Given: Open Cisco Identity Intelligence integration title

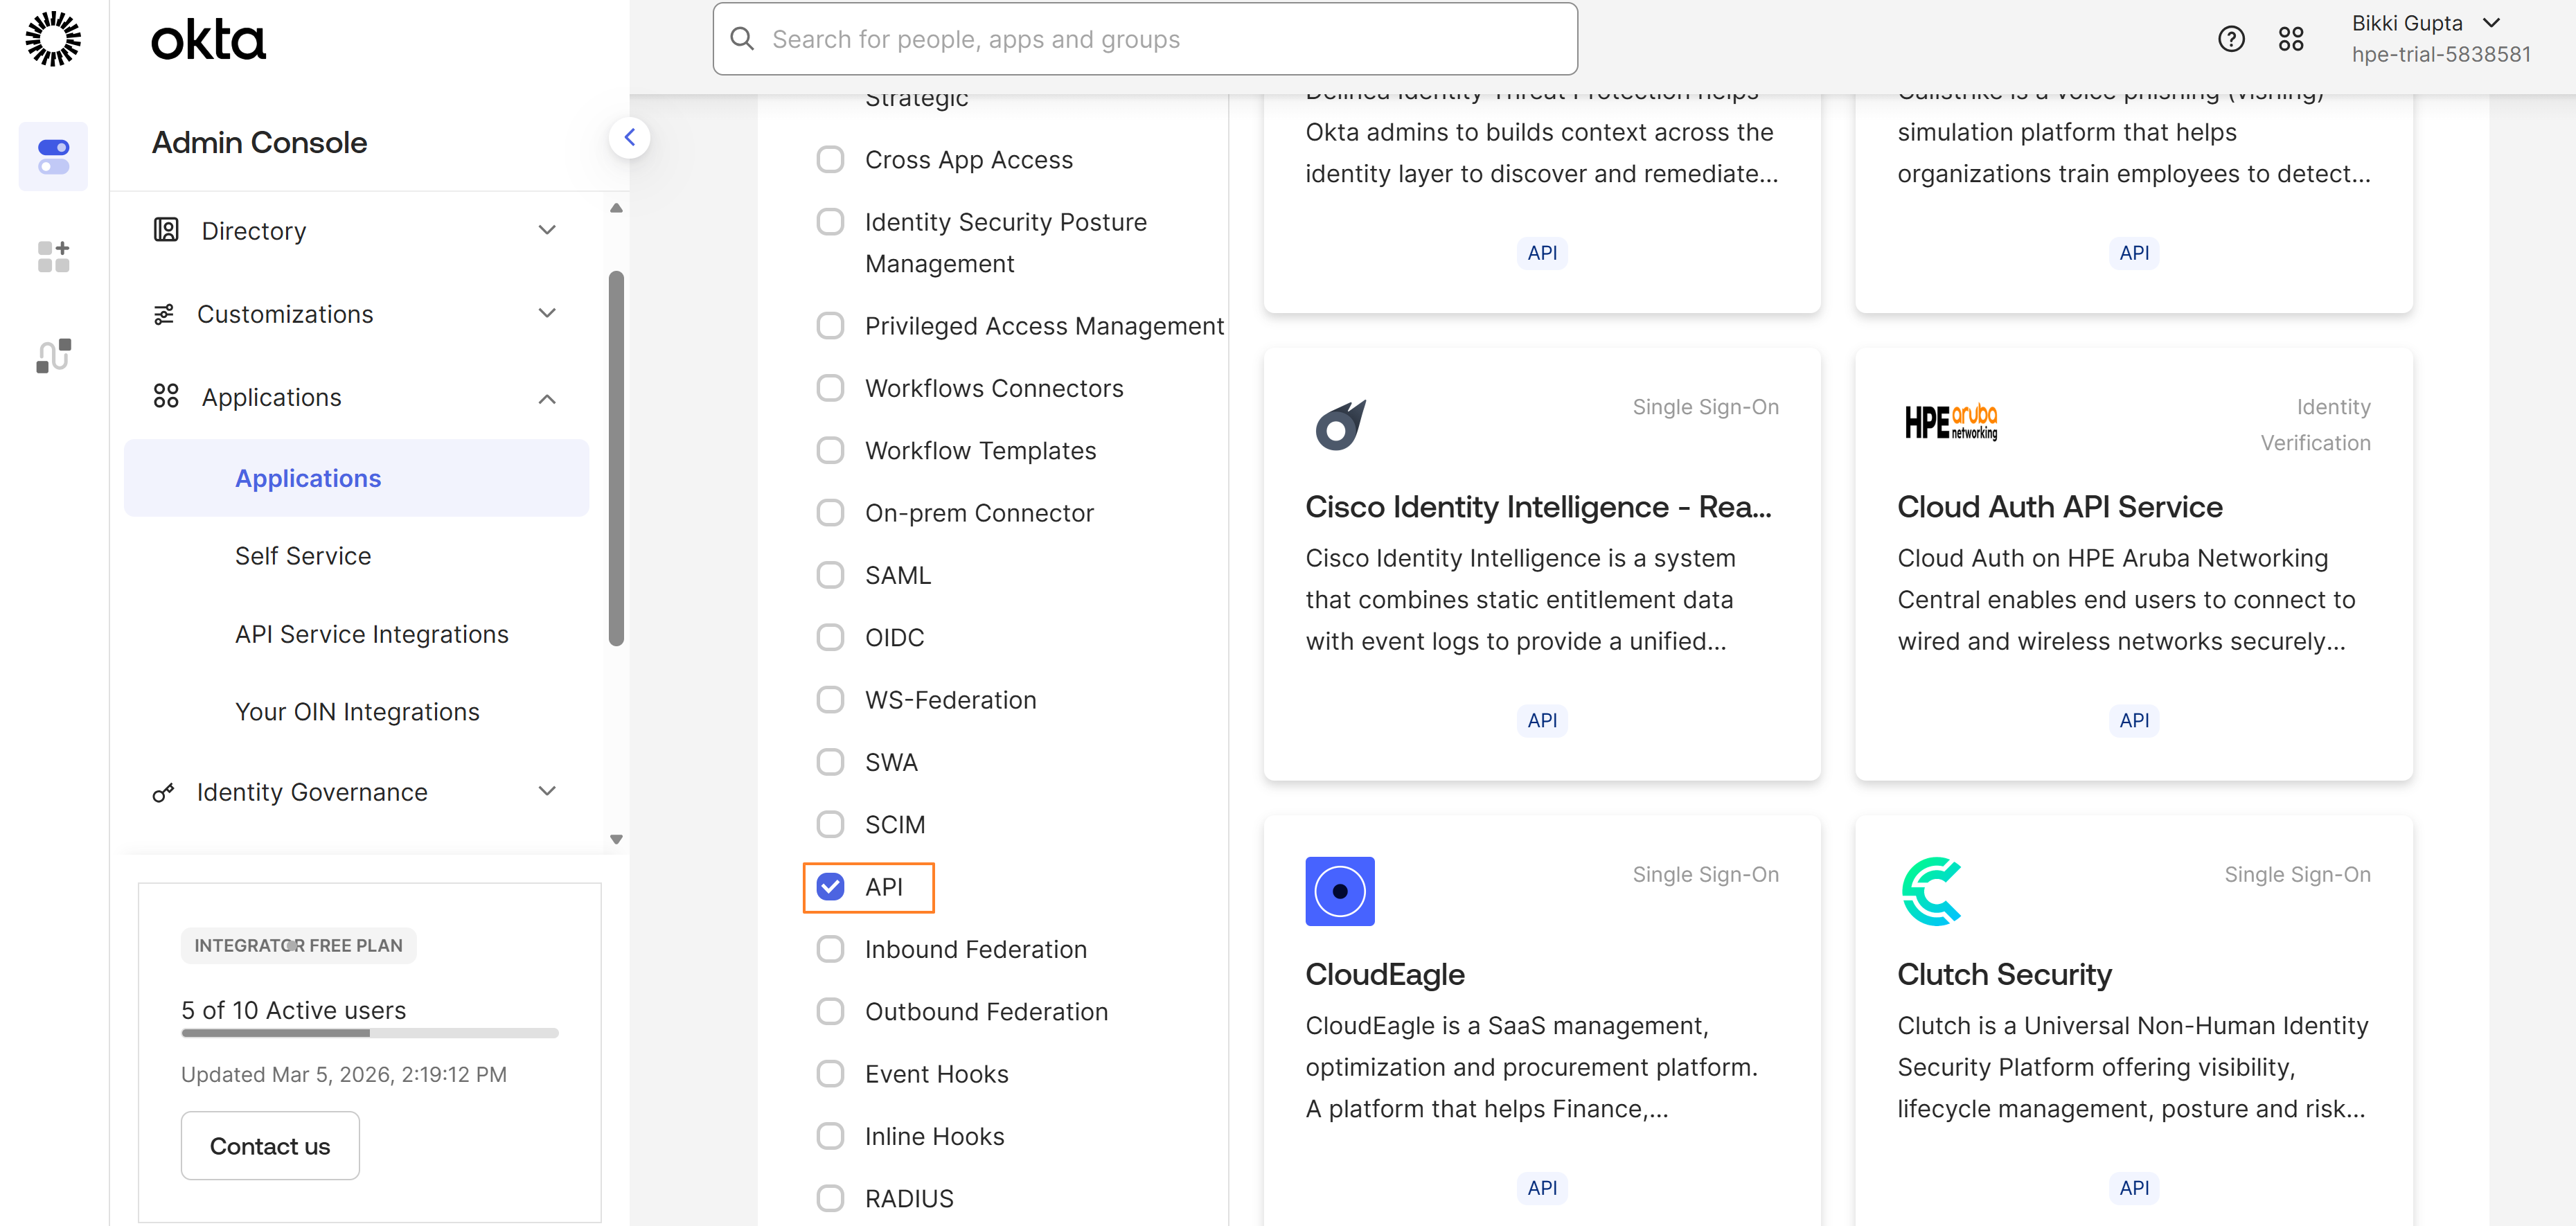Looking at the screenshot, I should 1538,507.
